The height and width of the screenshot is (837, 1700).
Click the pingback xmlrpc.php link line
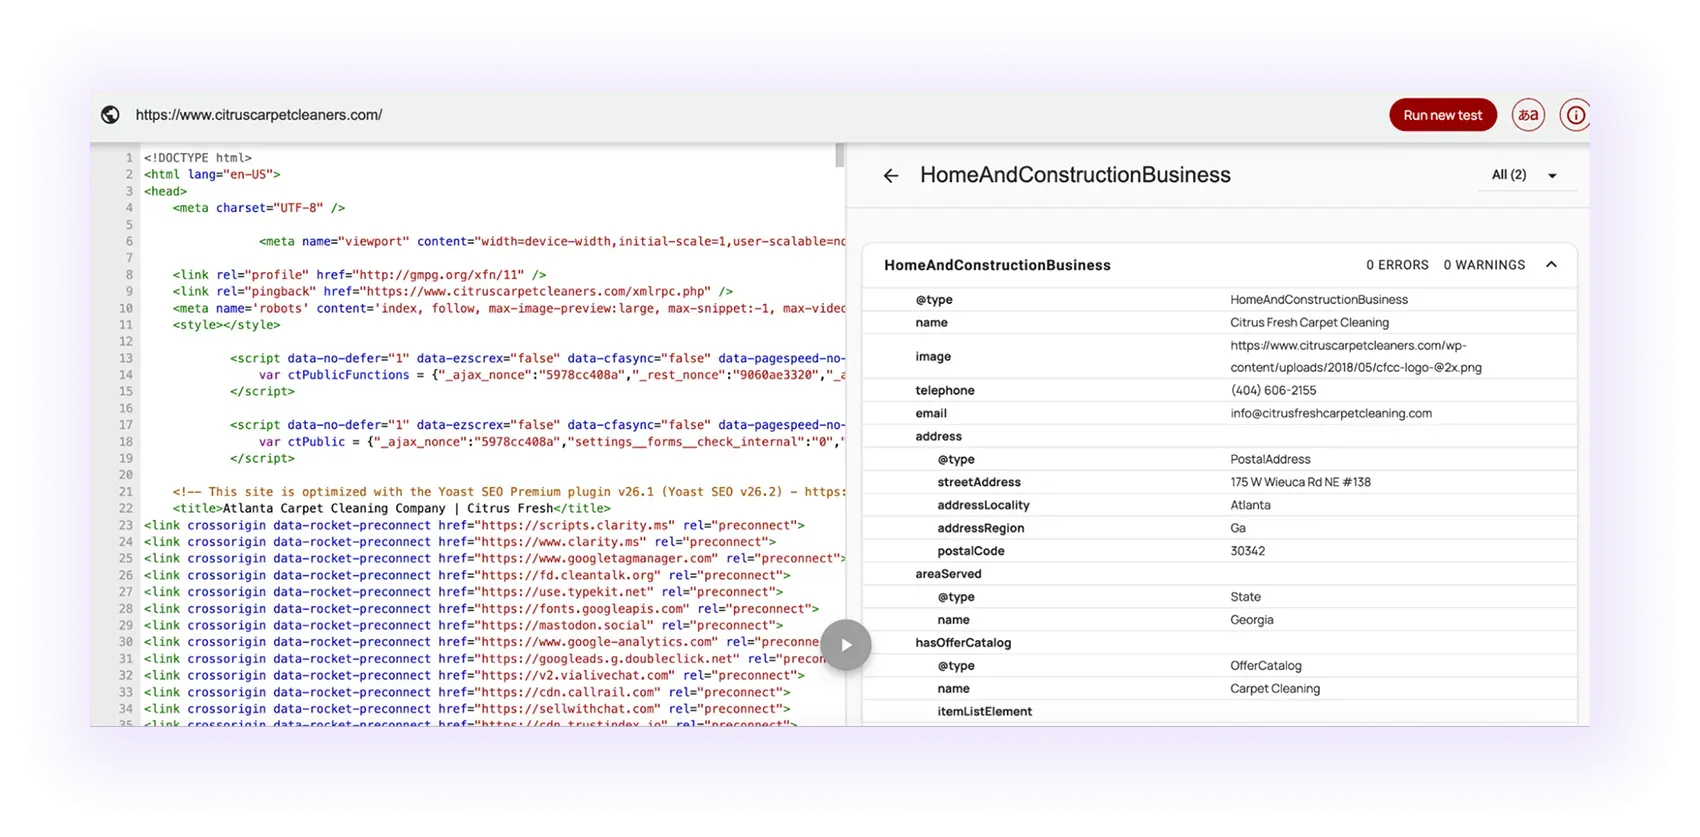tap(452, 292)
